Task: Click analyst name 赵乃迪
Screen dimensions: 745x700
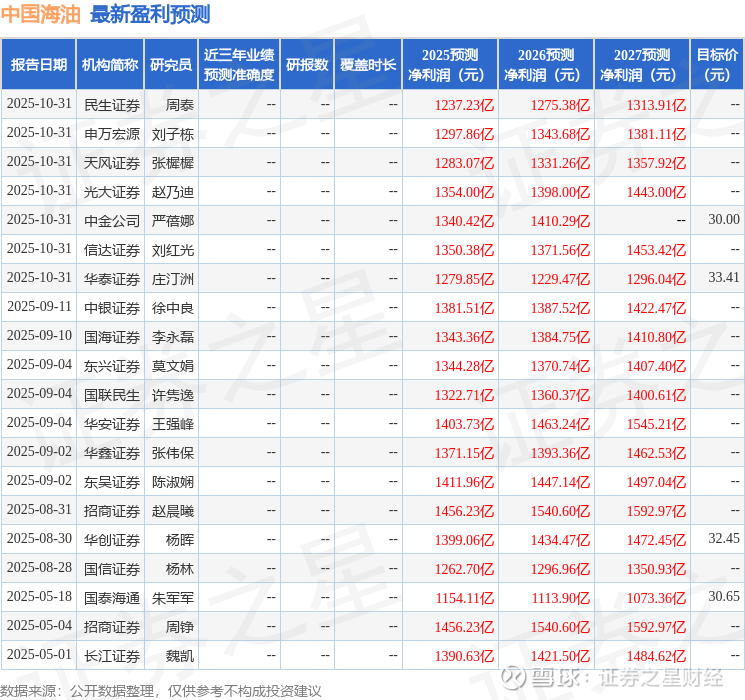Action: click(x=173, y=192)
